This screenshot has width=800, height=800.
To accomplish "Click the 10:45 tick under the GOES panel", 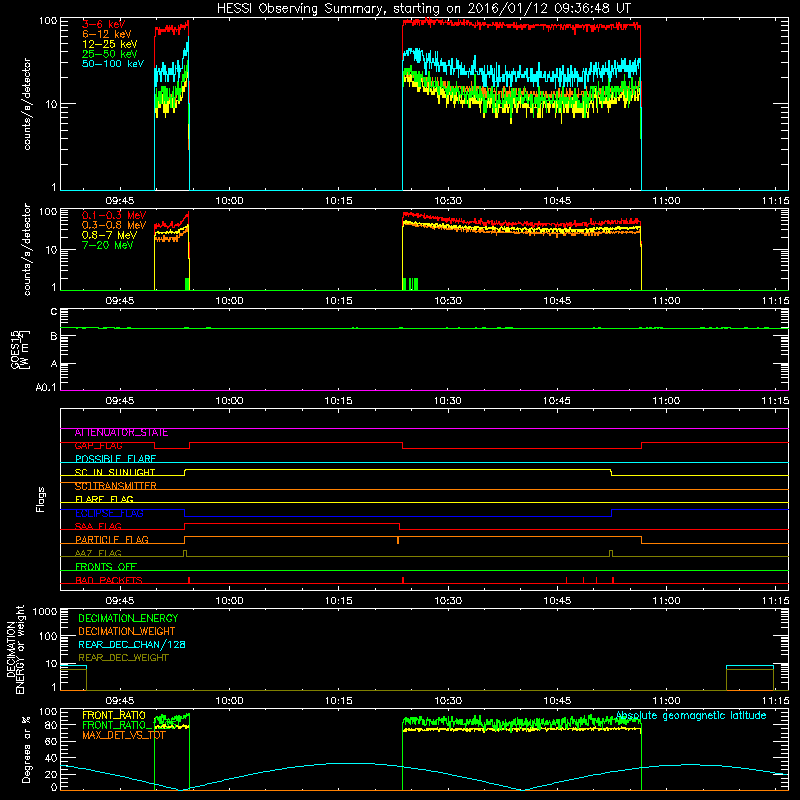I will [557, 401].
